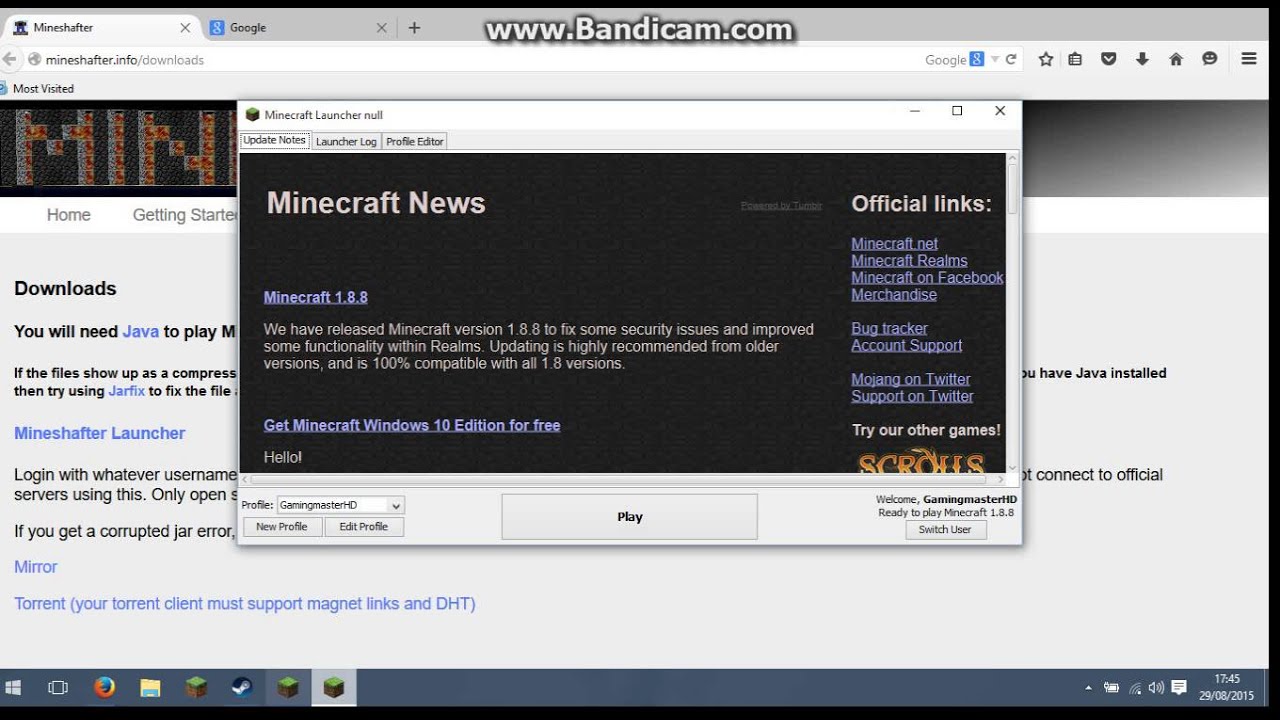This screenshot has height=720, width=1280.
Task: Bookmark this page with the star icon
Action: 1046,59
